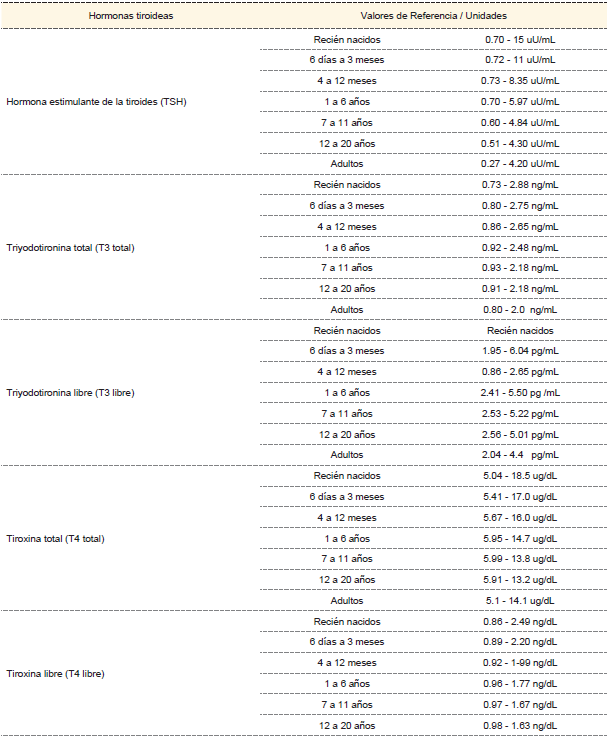The height and width of the screenshot is (738, 609).
Task: Click the "0.72 - 11 uU/mL" cell
Action: click(520, 60)
